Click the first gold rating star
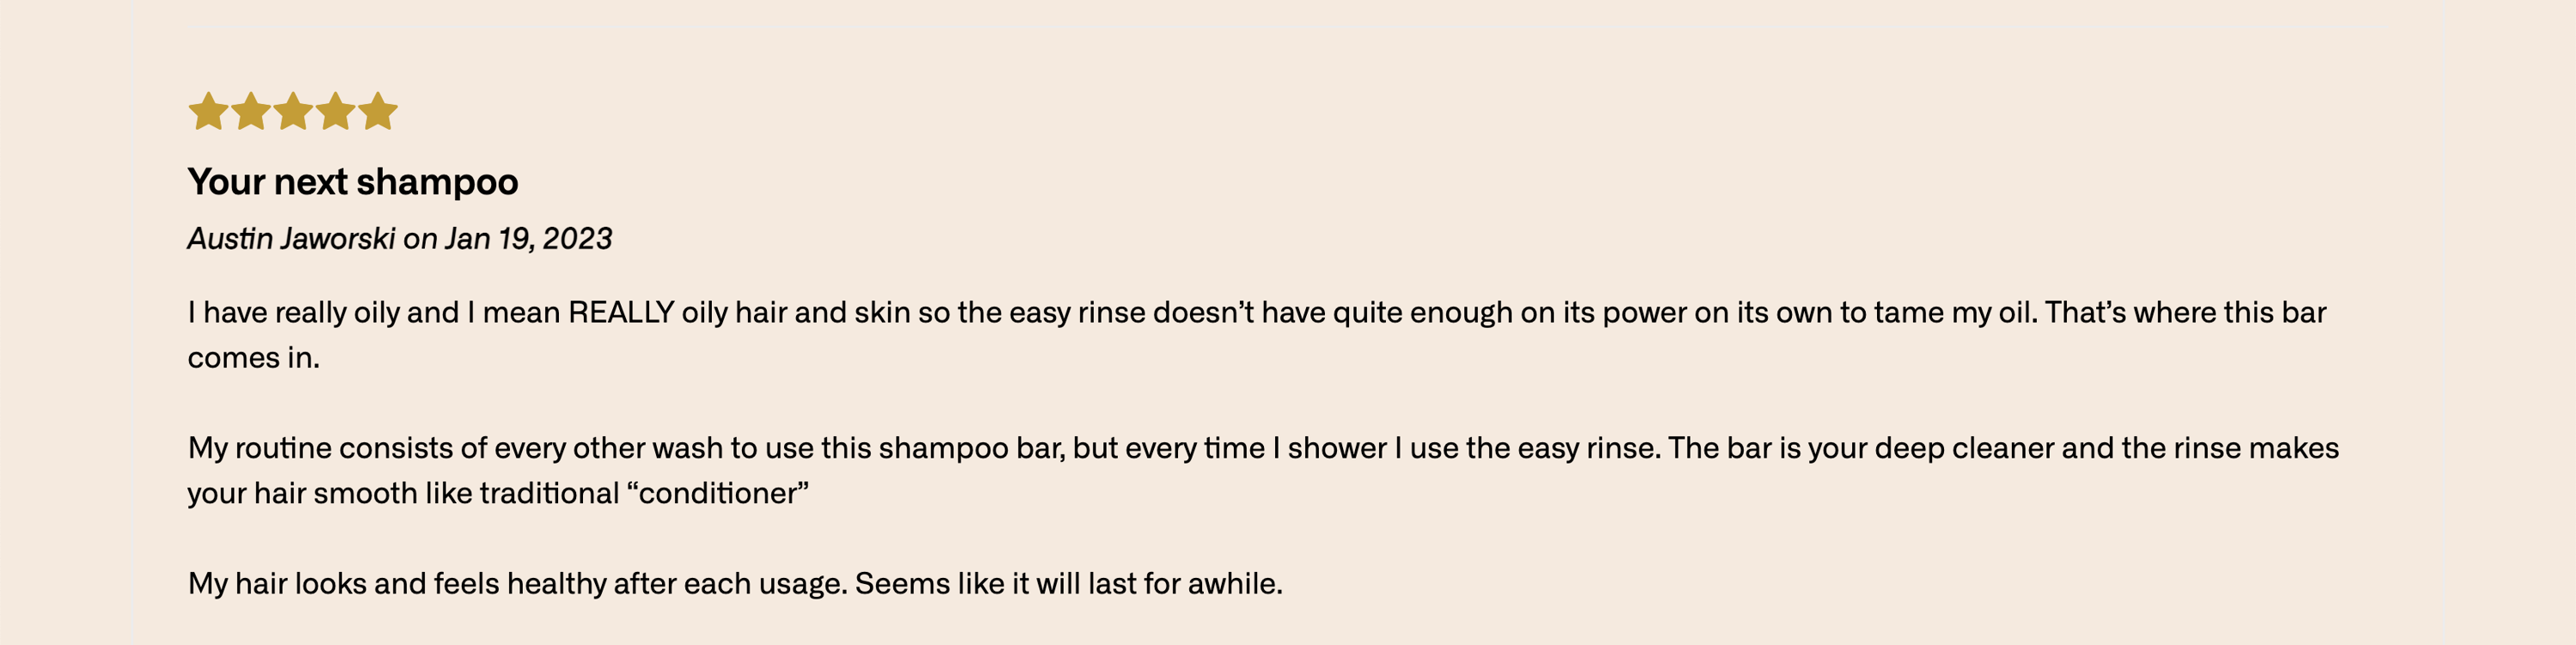 208,111
